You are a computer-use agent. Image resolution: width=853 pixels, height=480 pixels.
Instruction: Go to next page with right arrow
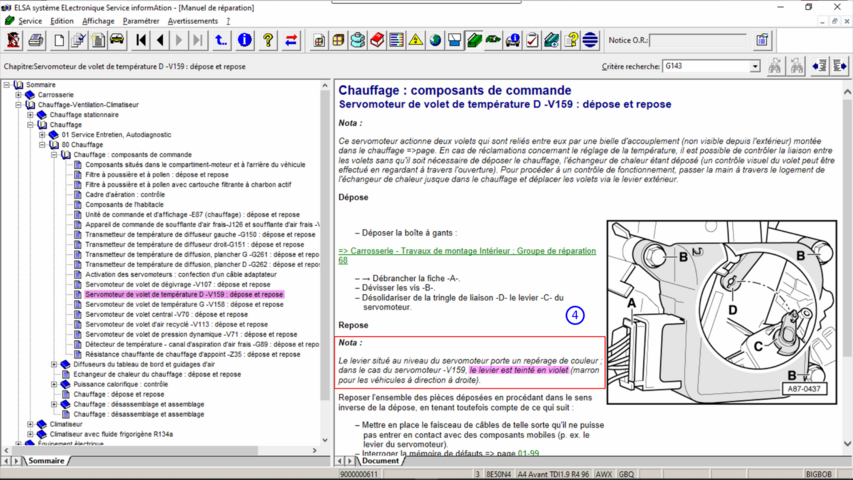click(x=179, y=40)
